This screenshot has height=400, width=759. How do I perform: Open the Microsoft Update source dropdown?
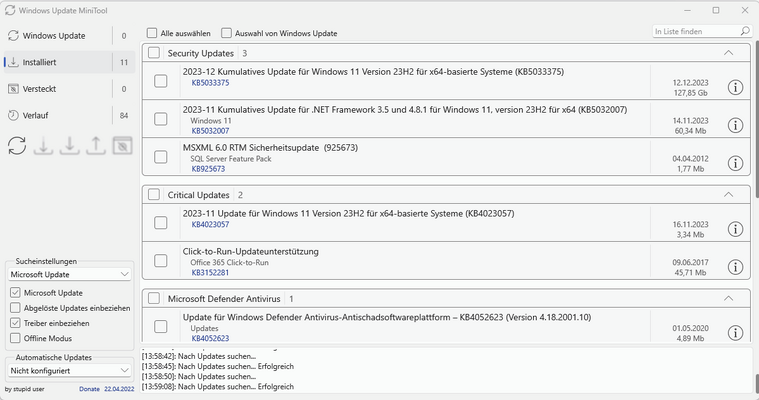pyautogui.click(x=70, y=274)
